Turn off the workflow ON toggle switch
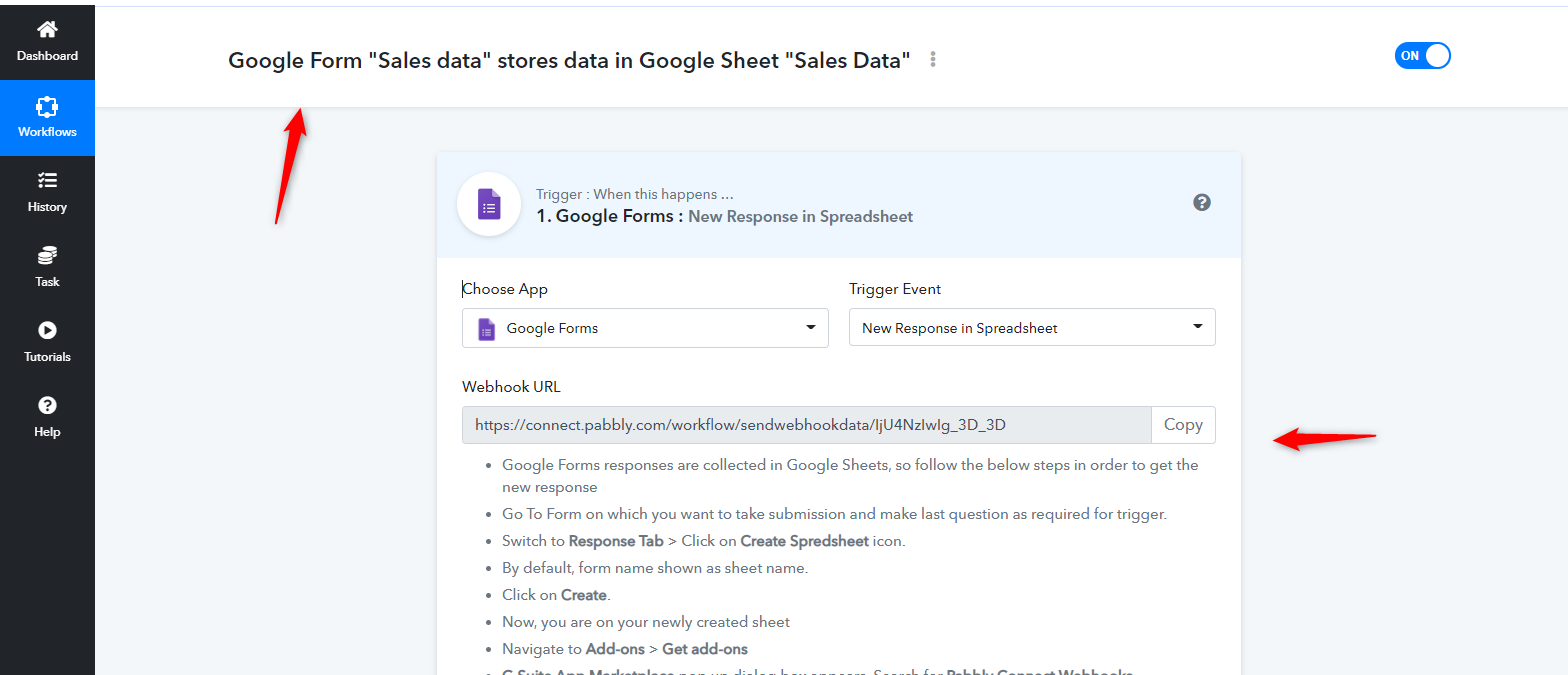Screen dimensions: 1568x675 click(x=1422, y=56)
